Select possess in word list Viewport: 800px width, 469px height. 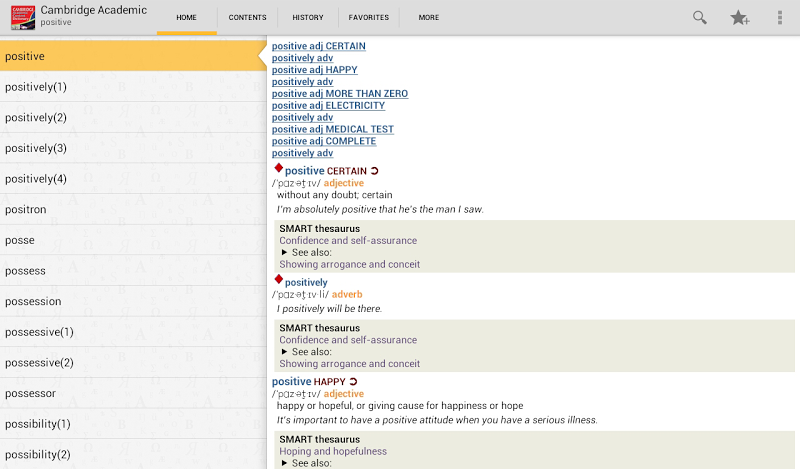pyautogui.click(x=133, y=270)
